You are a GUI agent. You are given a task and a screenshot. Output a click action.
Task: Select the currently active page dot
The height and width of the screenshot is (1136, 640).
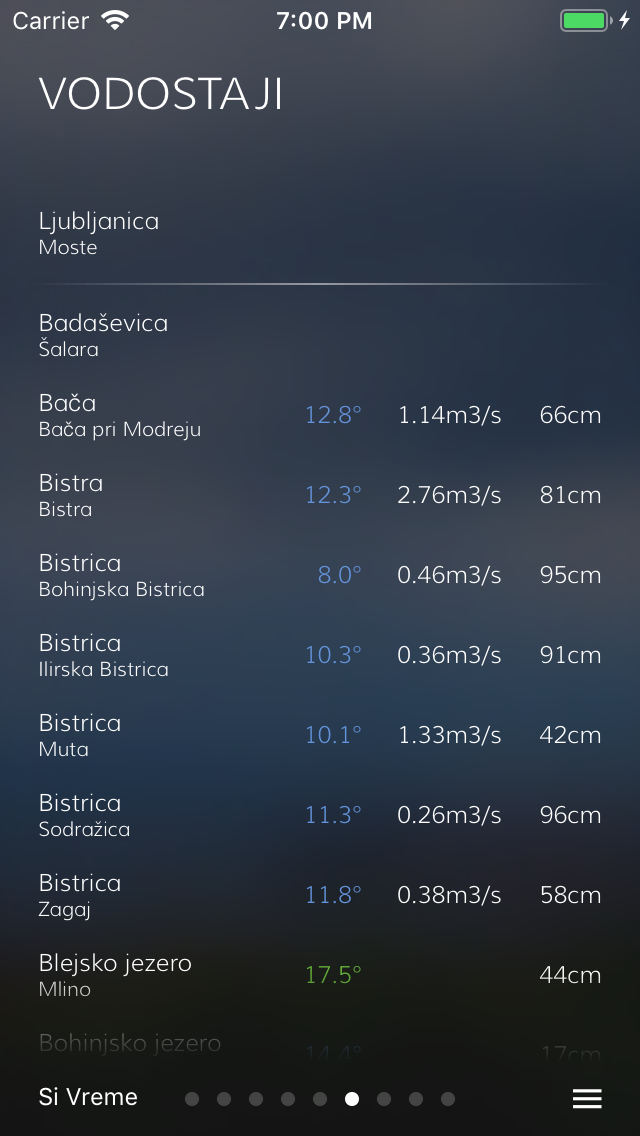click(x=352, y=1099)
